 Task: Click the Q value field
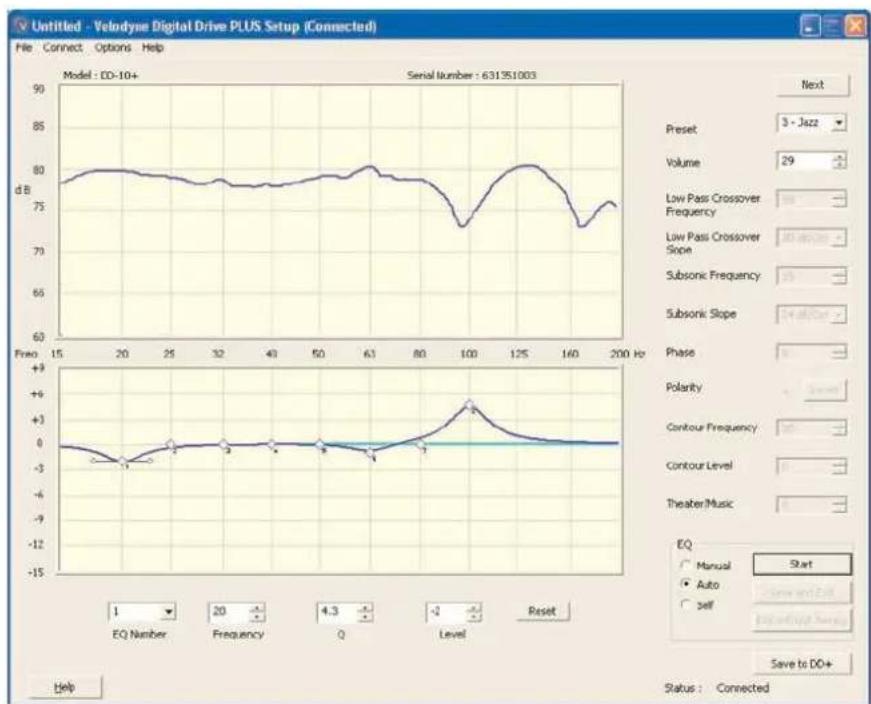point(338,612)
